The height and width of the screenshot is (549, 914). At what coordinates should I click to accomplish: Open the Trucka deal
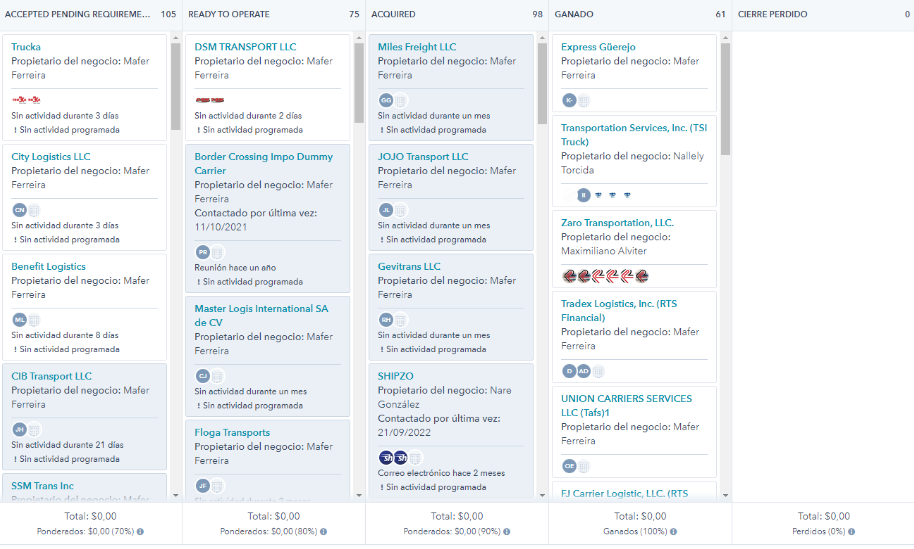26,47
